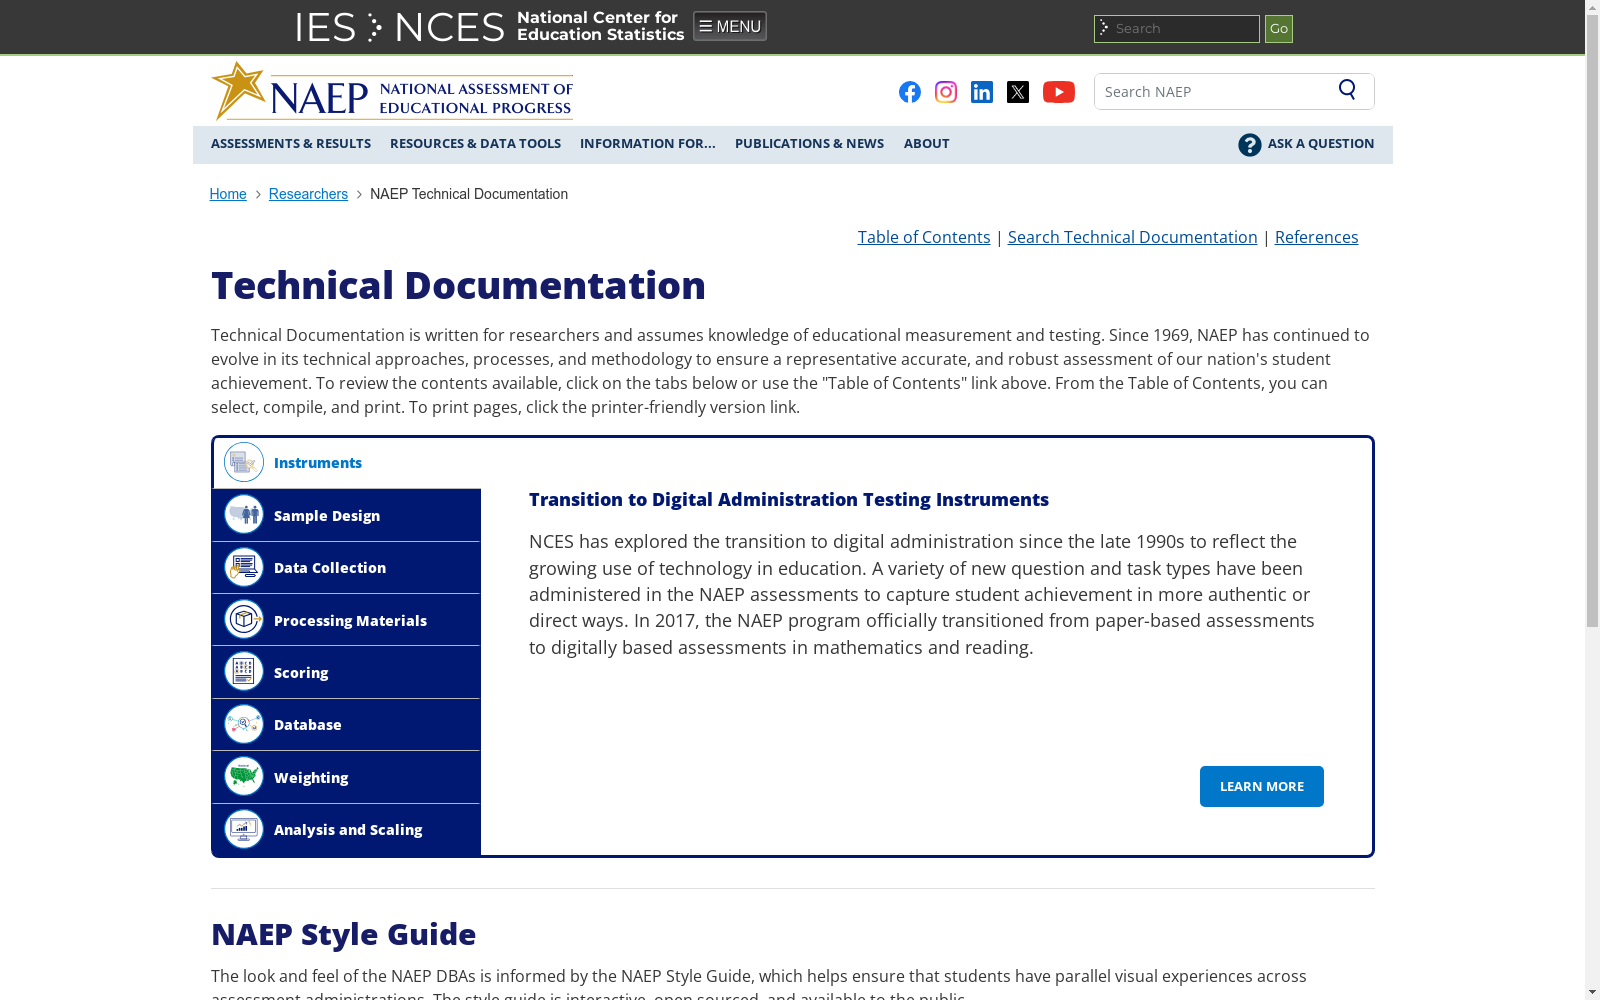Click the NAEP Style Guide heading
The height and width of the screenshot is (1000, 1600).
[x=343, y=934]
